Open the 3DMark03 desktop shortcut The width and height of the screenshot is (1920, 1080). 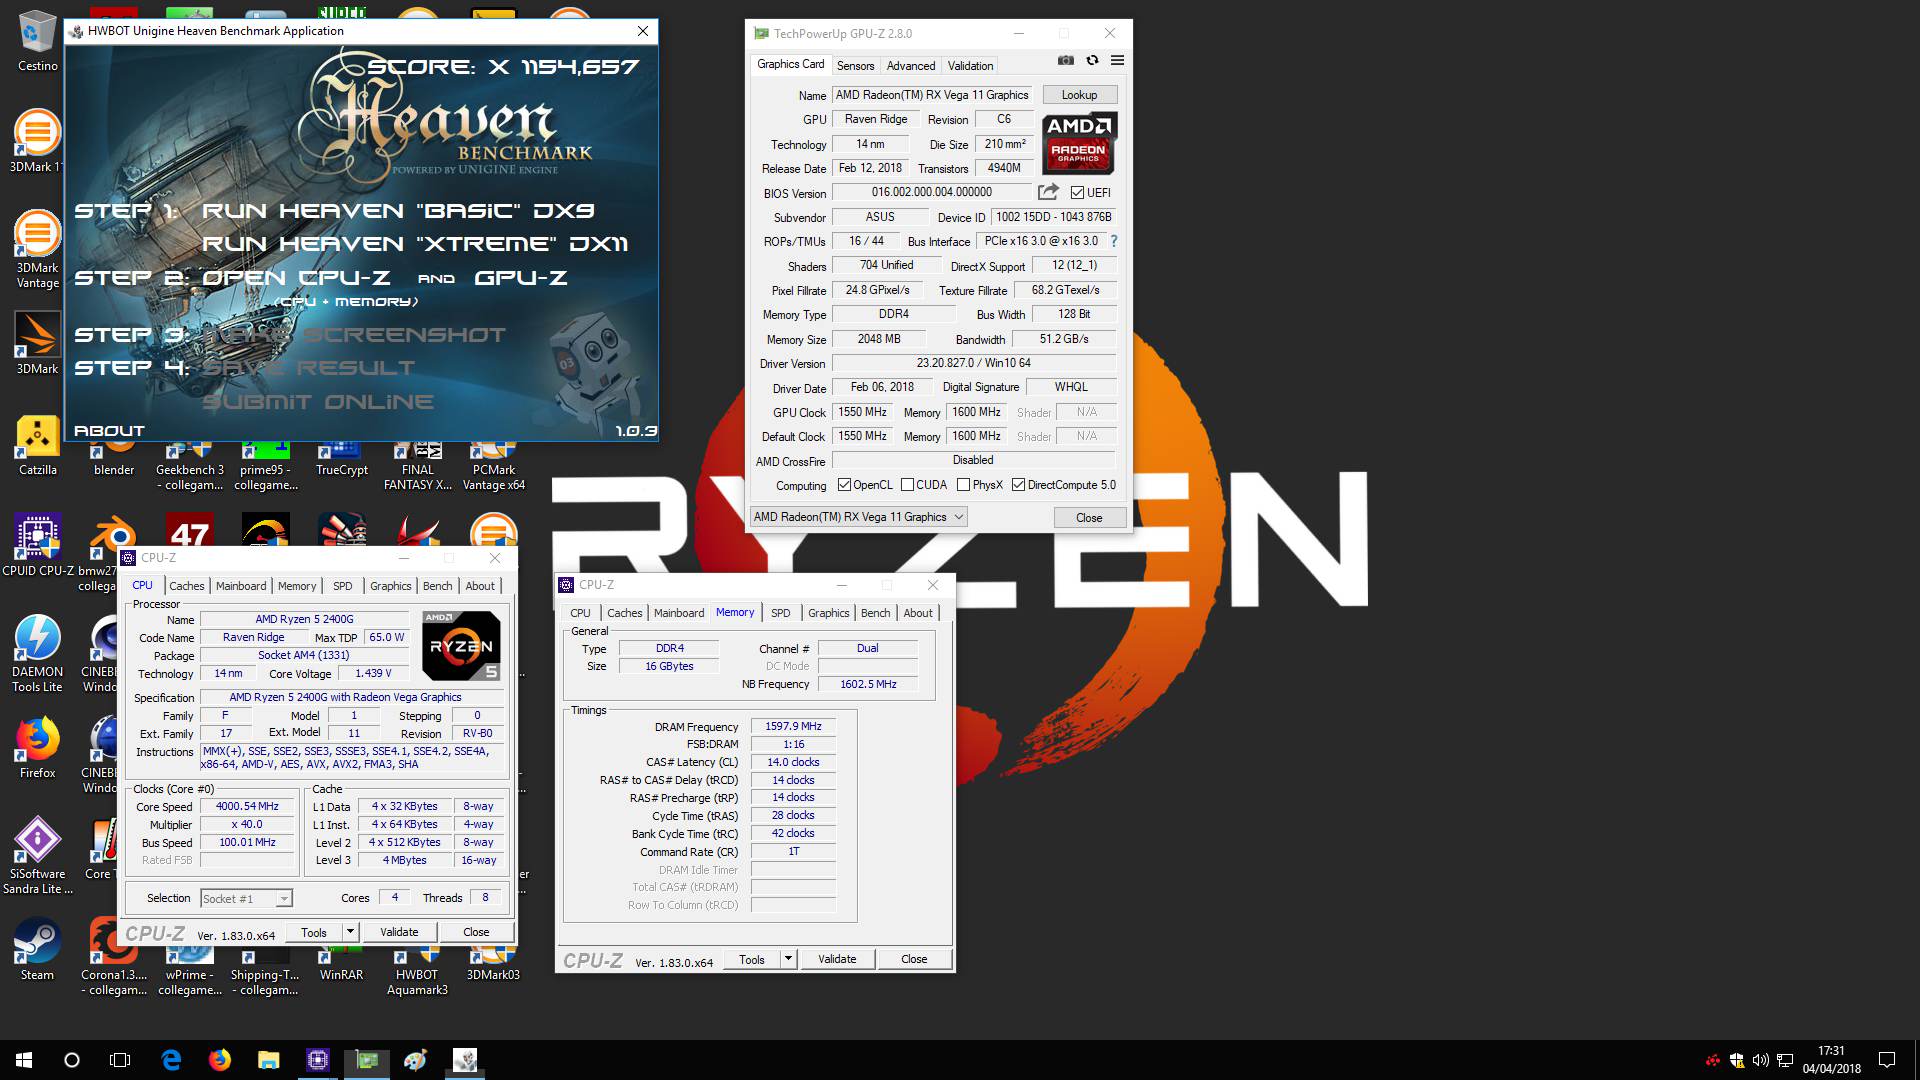click(x=493, y=965)
